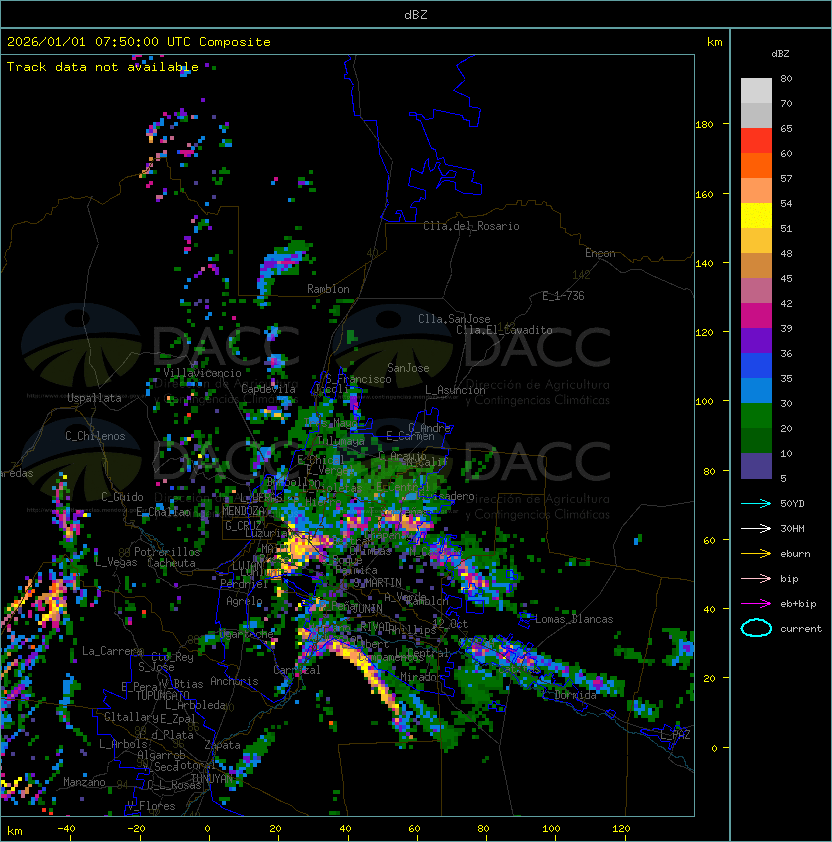Click the 'Capdevila' map label

coord(268,389)
